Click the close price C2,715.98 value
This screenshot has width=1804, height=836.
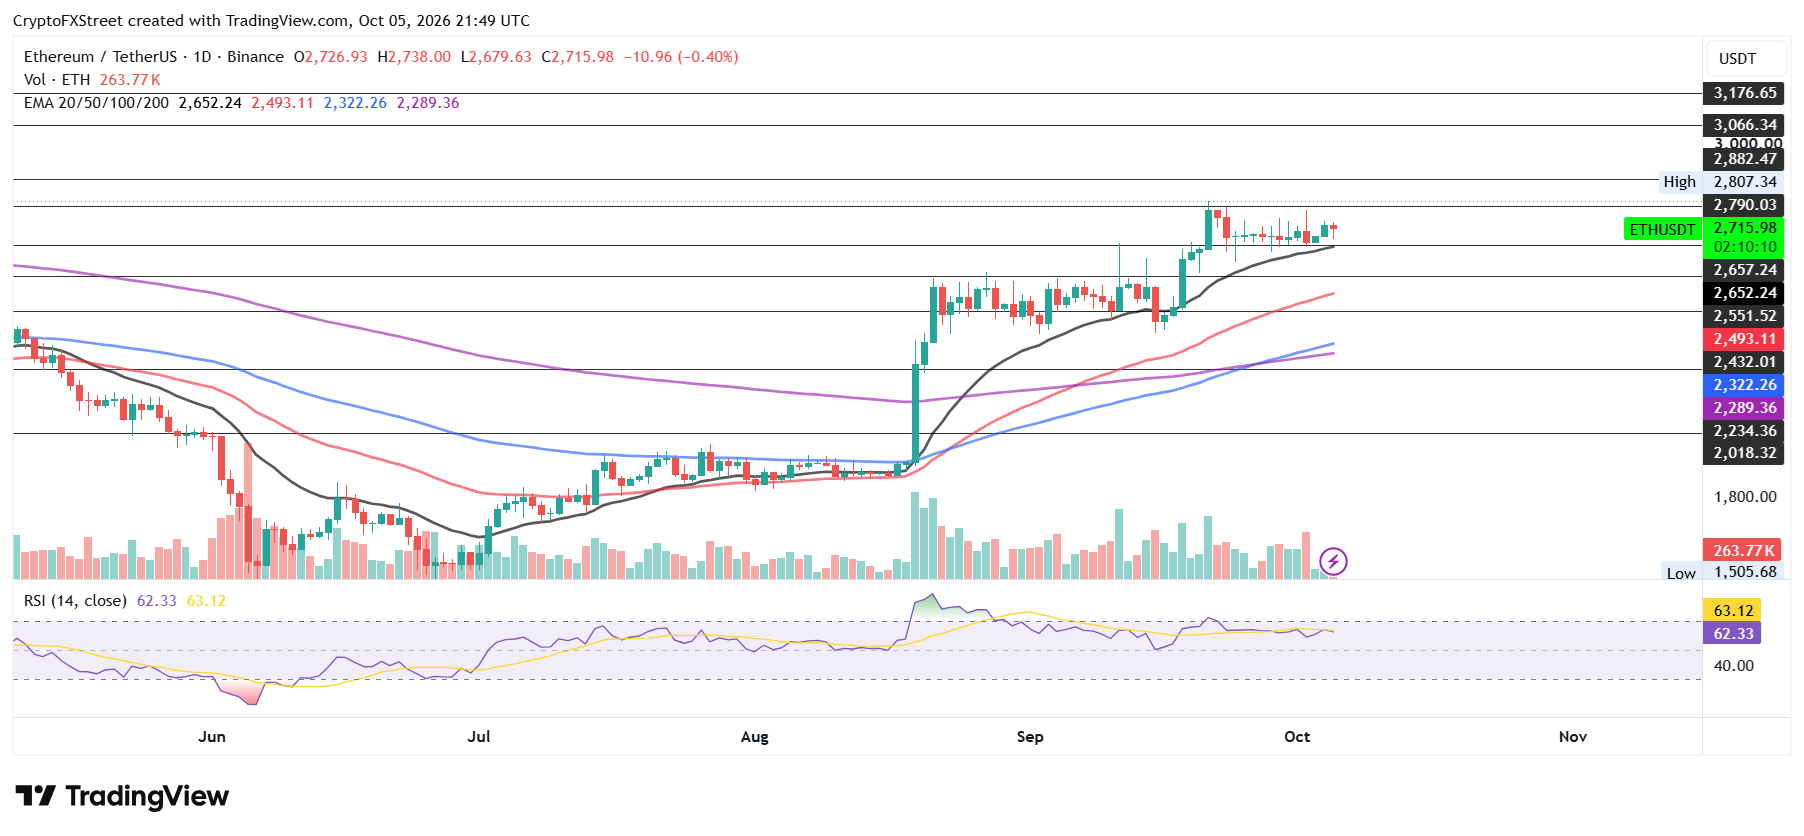578,57
